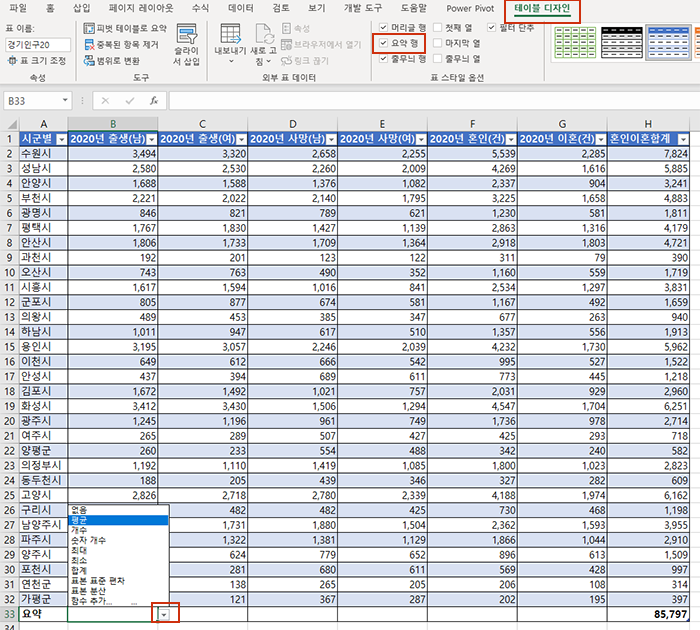This screenshot has height=630, width=700.
Task: Open filter dropdown for 2020년 출생(남)
Action: click(x=152, y=139)
